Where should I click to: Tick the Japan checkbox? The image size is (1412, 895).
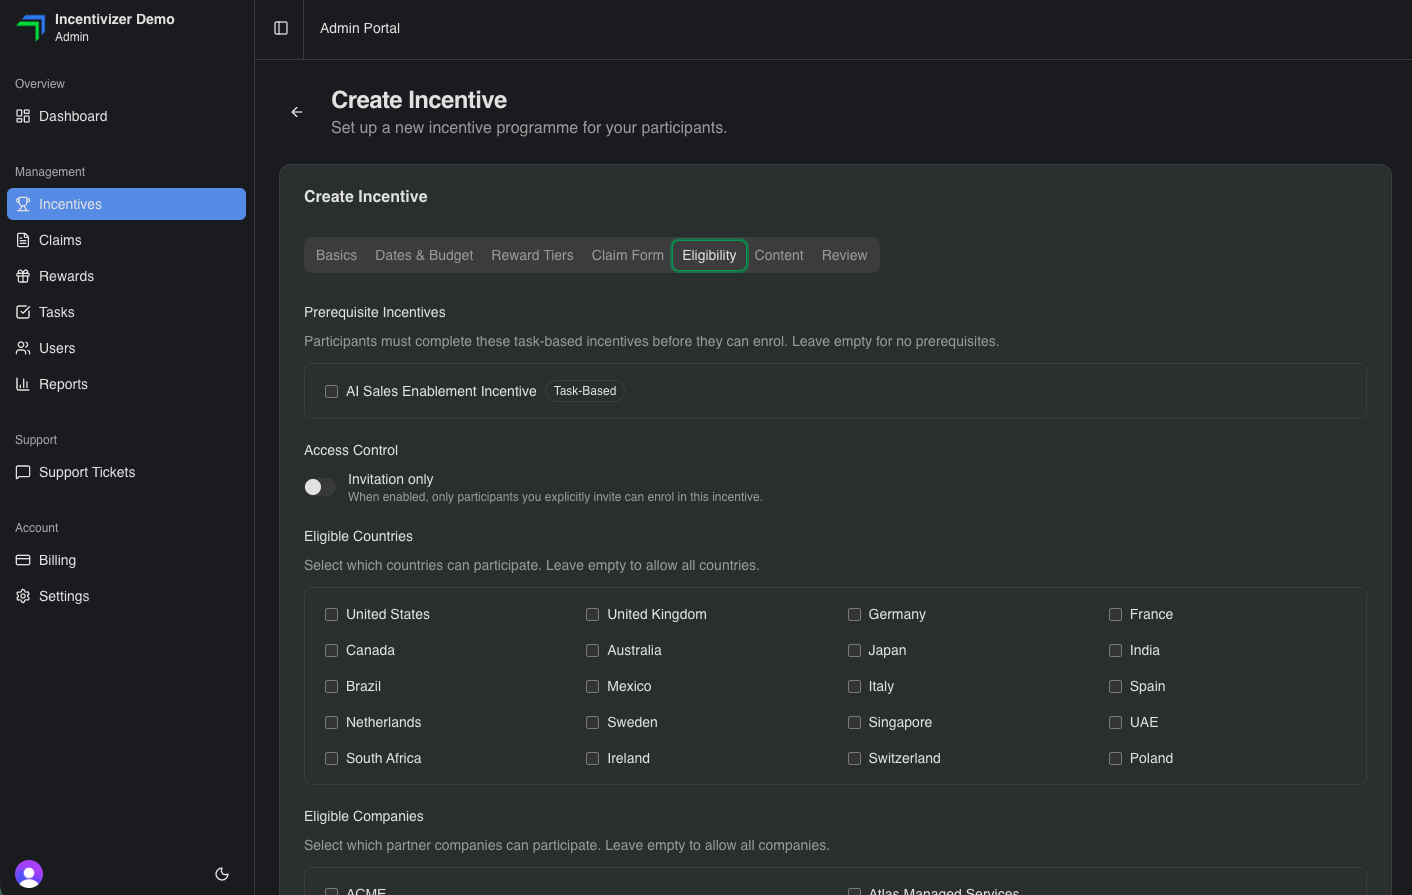coord(854,650)
